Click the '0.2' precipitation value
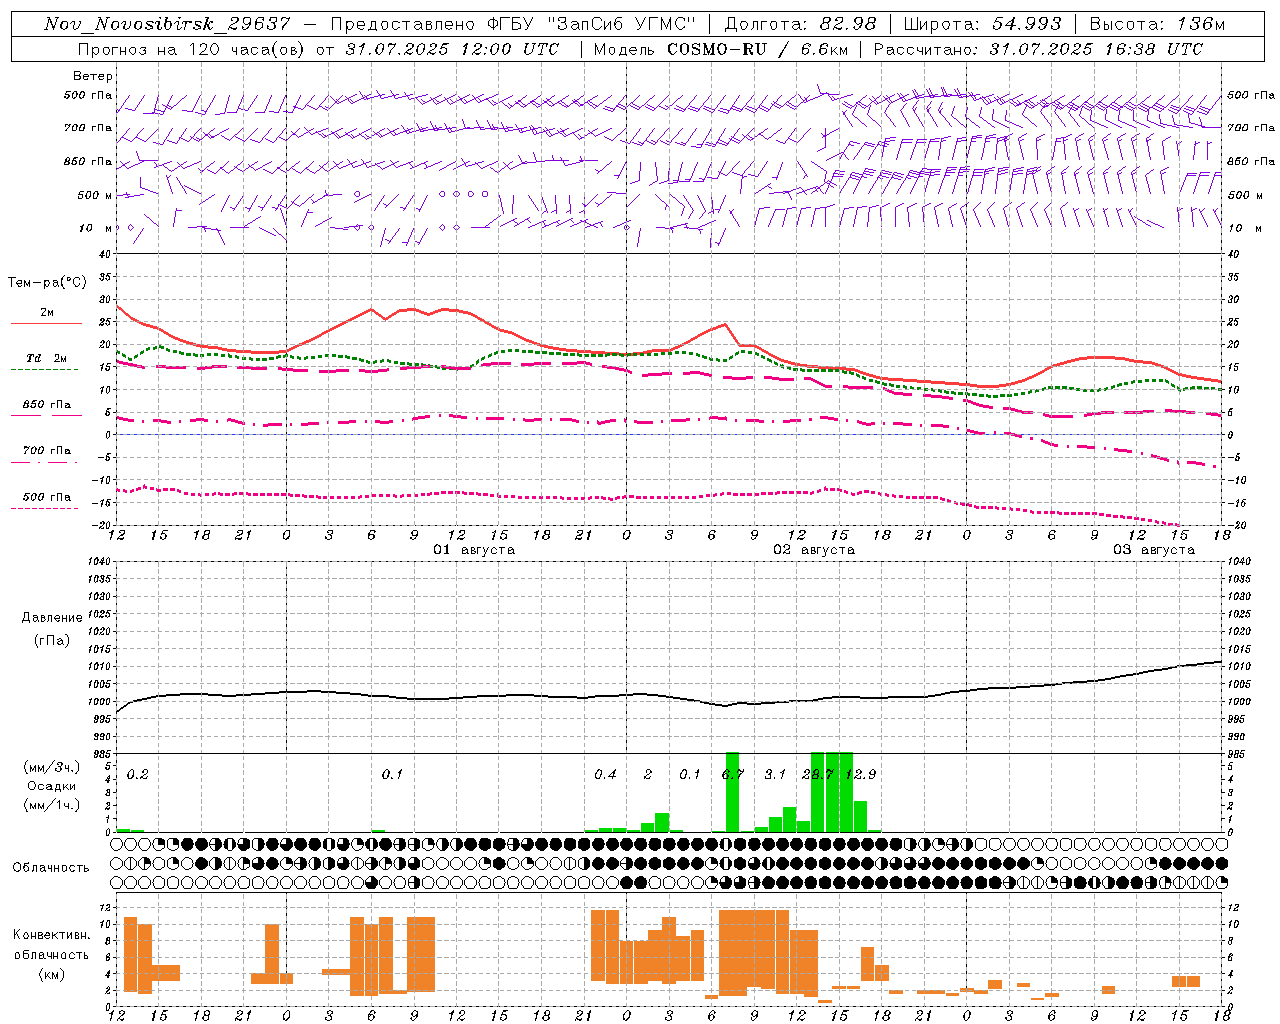 point(138,775)
